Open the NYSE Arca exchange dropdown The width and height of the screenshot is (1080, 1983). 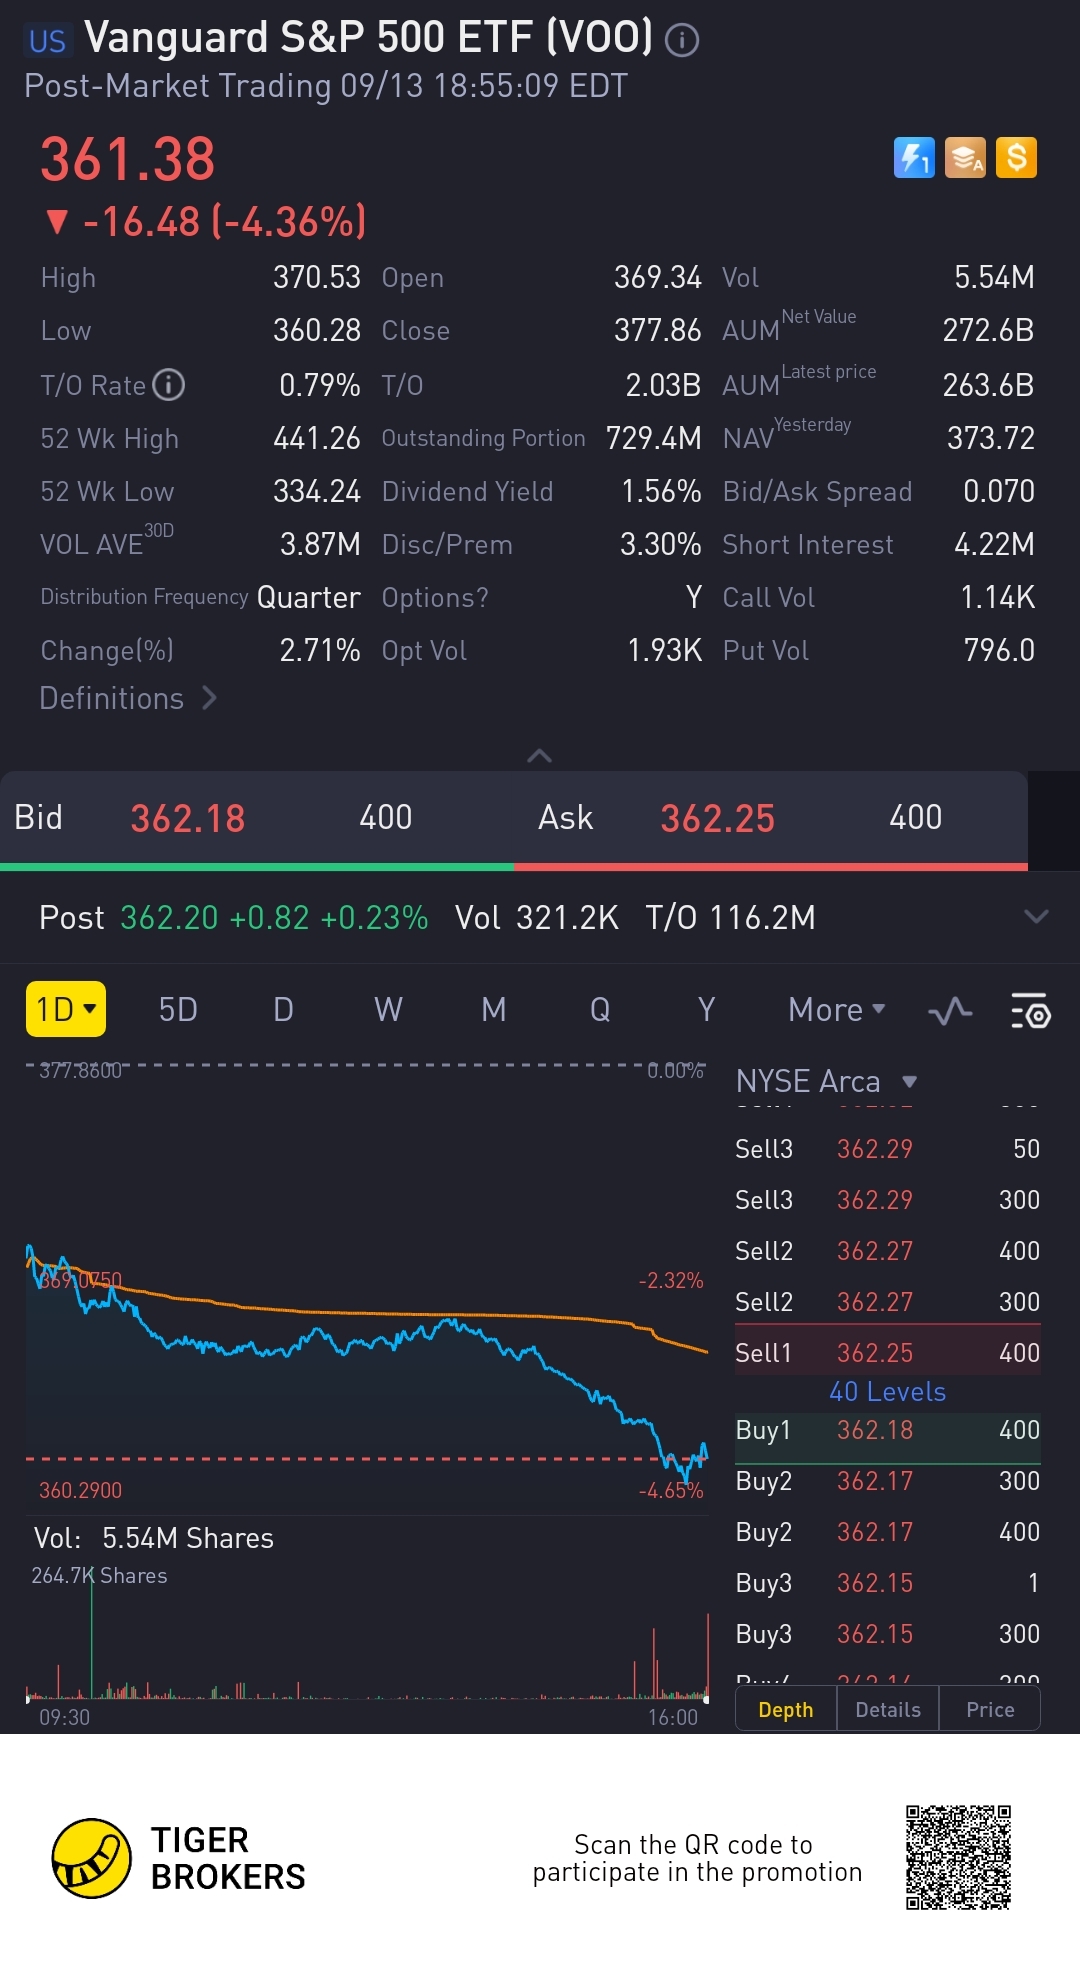(826, 1081)
